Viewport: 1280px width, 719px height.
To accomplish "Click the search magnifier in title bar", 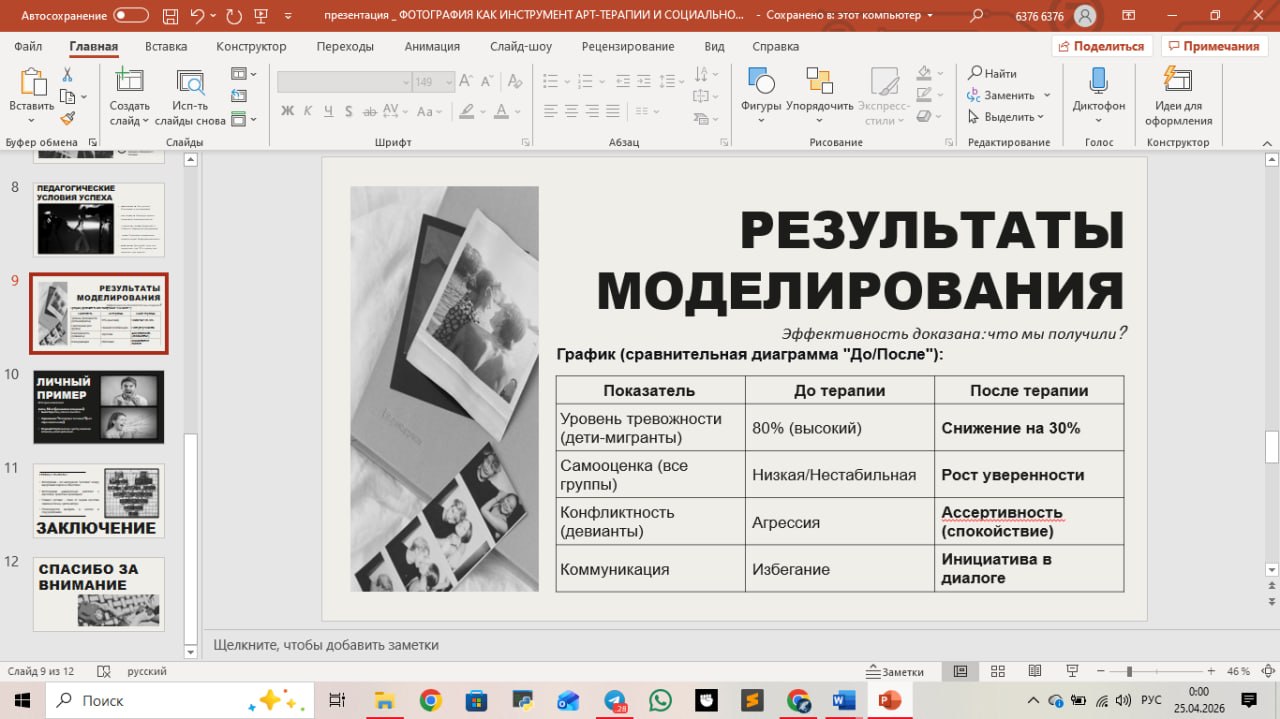I will 977,16.
